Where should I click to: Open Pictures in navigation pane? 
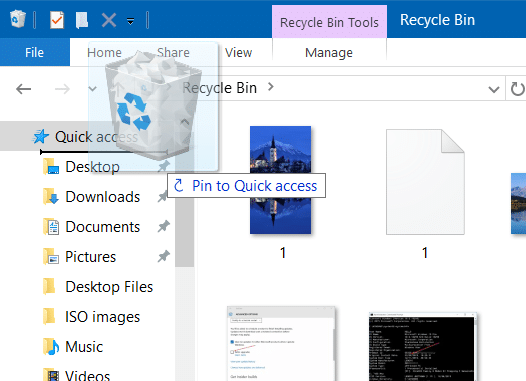(90, 257)
